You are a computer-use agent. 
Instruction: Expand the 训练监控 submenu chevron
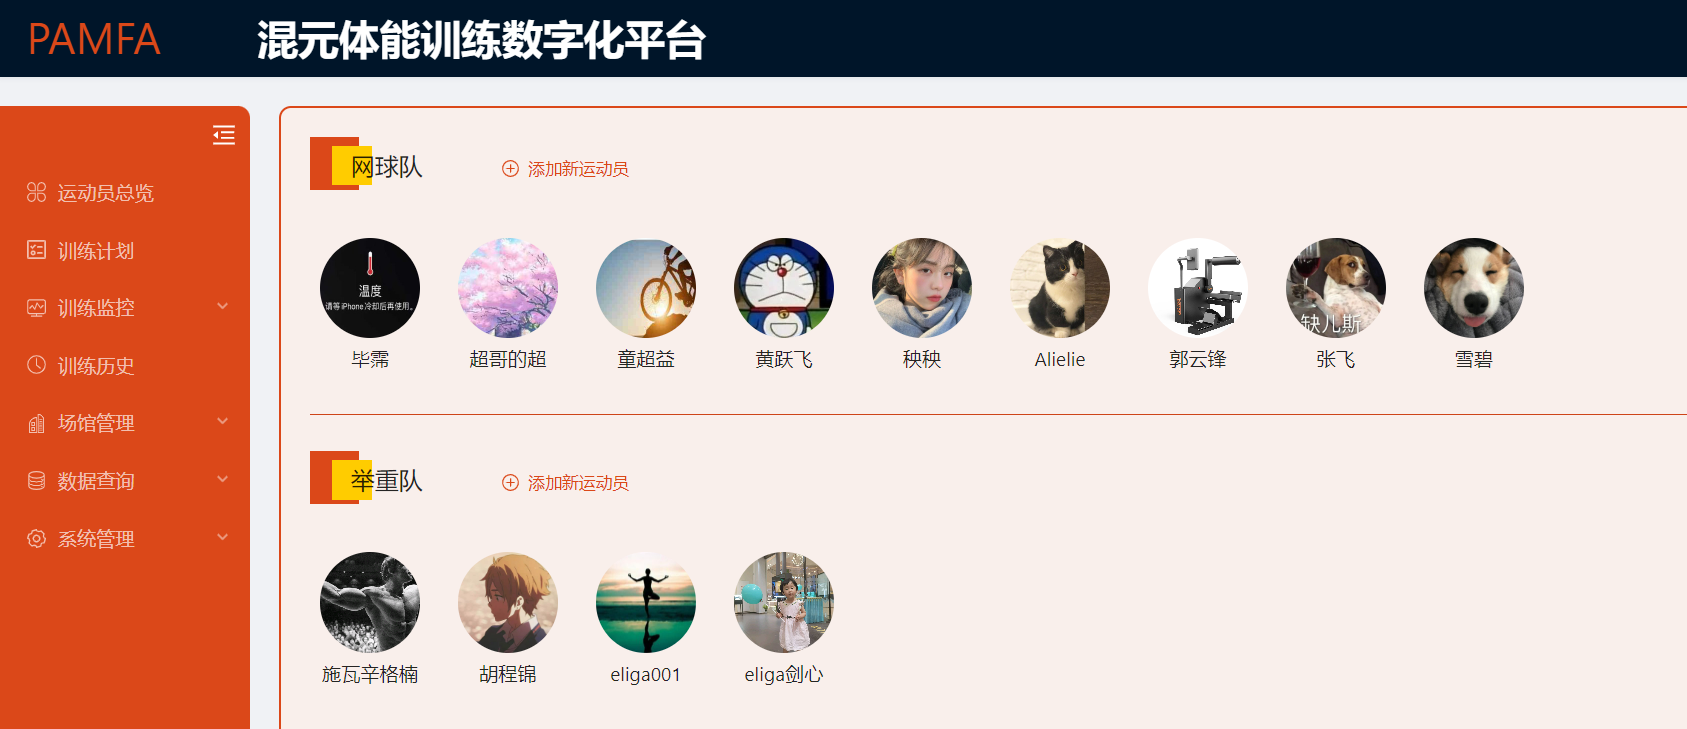(x=223, y=306)
